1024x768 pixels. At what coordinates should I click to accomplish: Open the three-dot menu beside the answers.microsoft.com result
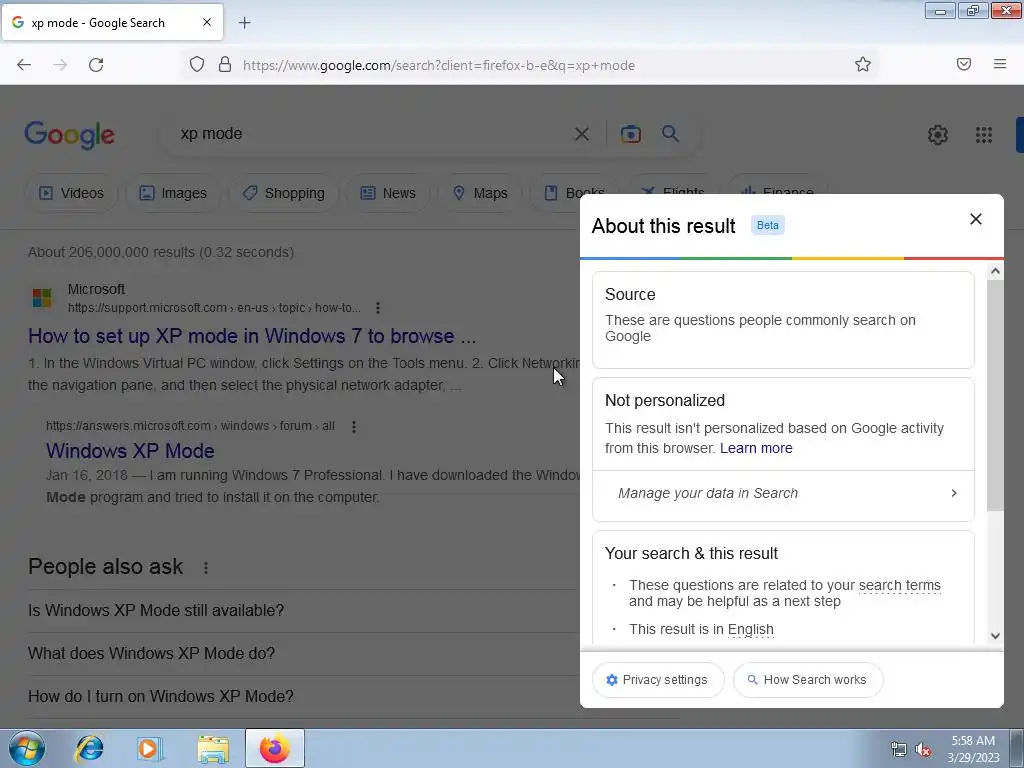(x=354, y=426)
